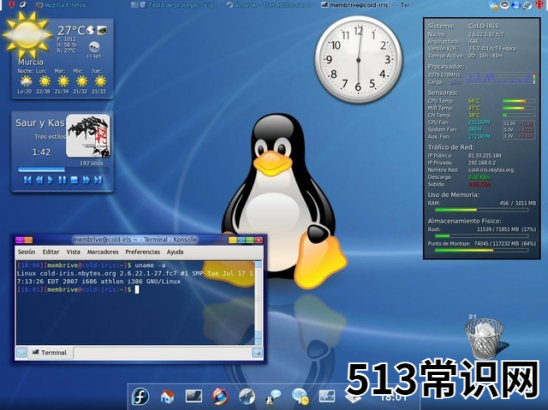
Task: Open the chat penguin icon in dock
Action: tap(273, 397)
